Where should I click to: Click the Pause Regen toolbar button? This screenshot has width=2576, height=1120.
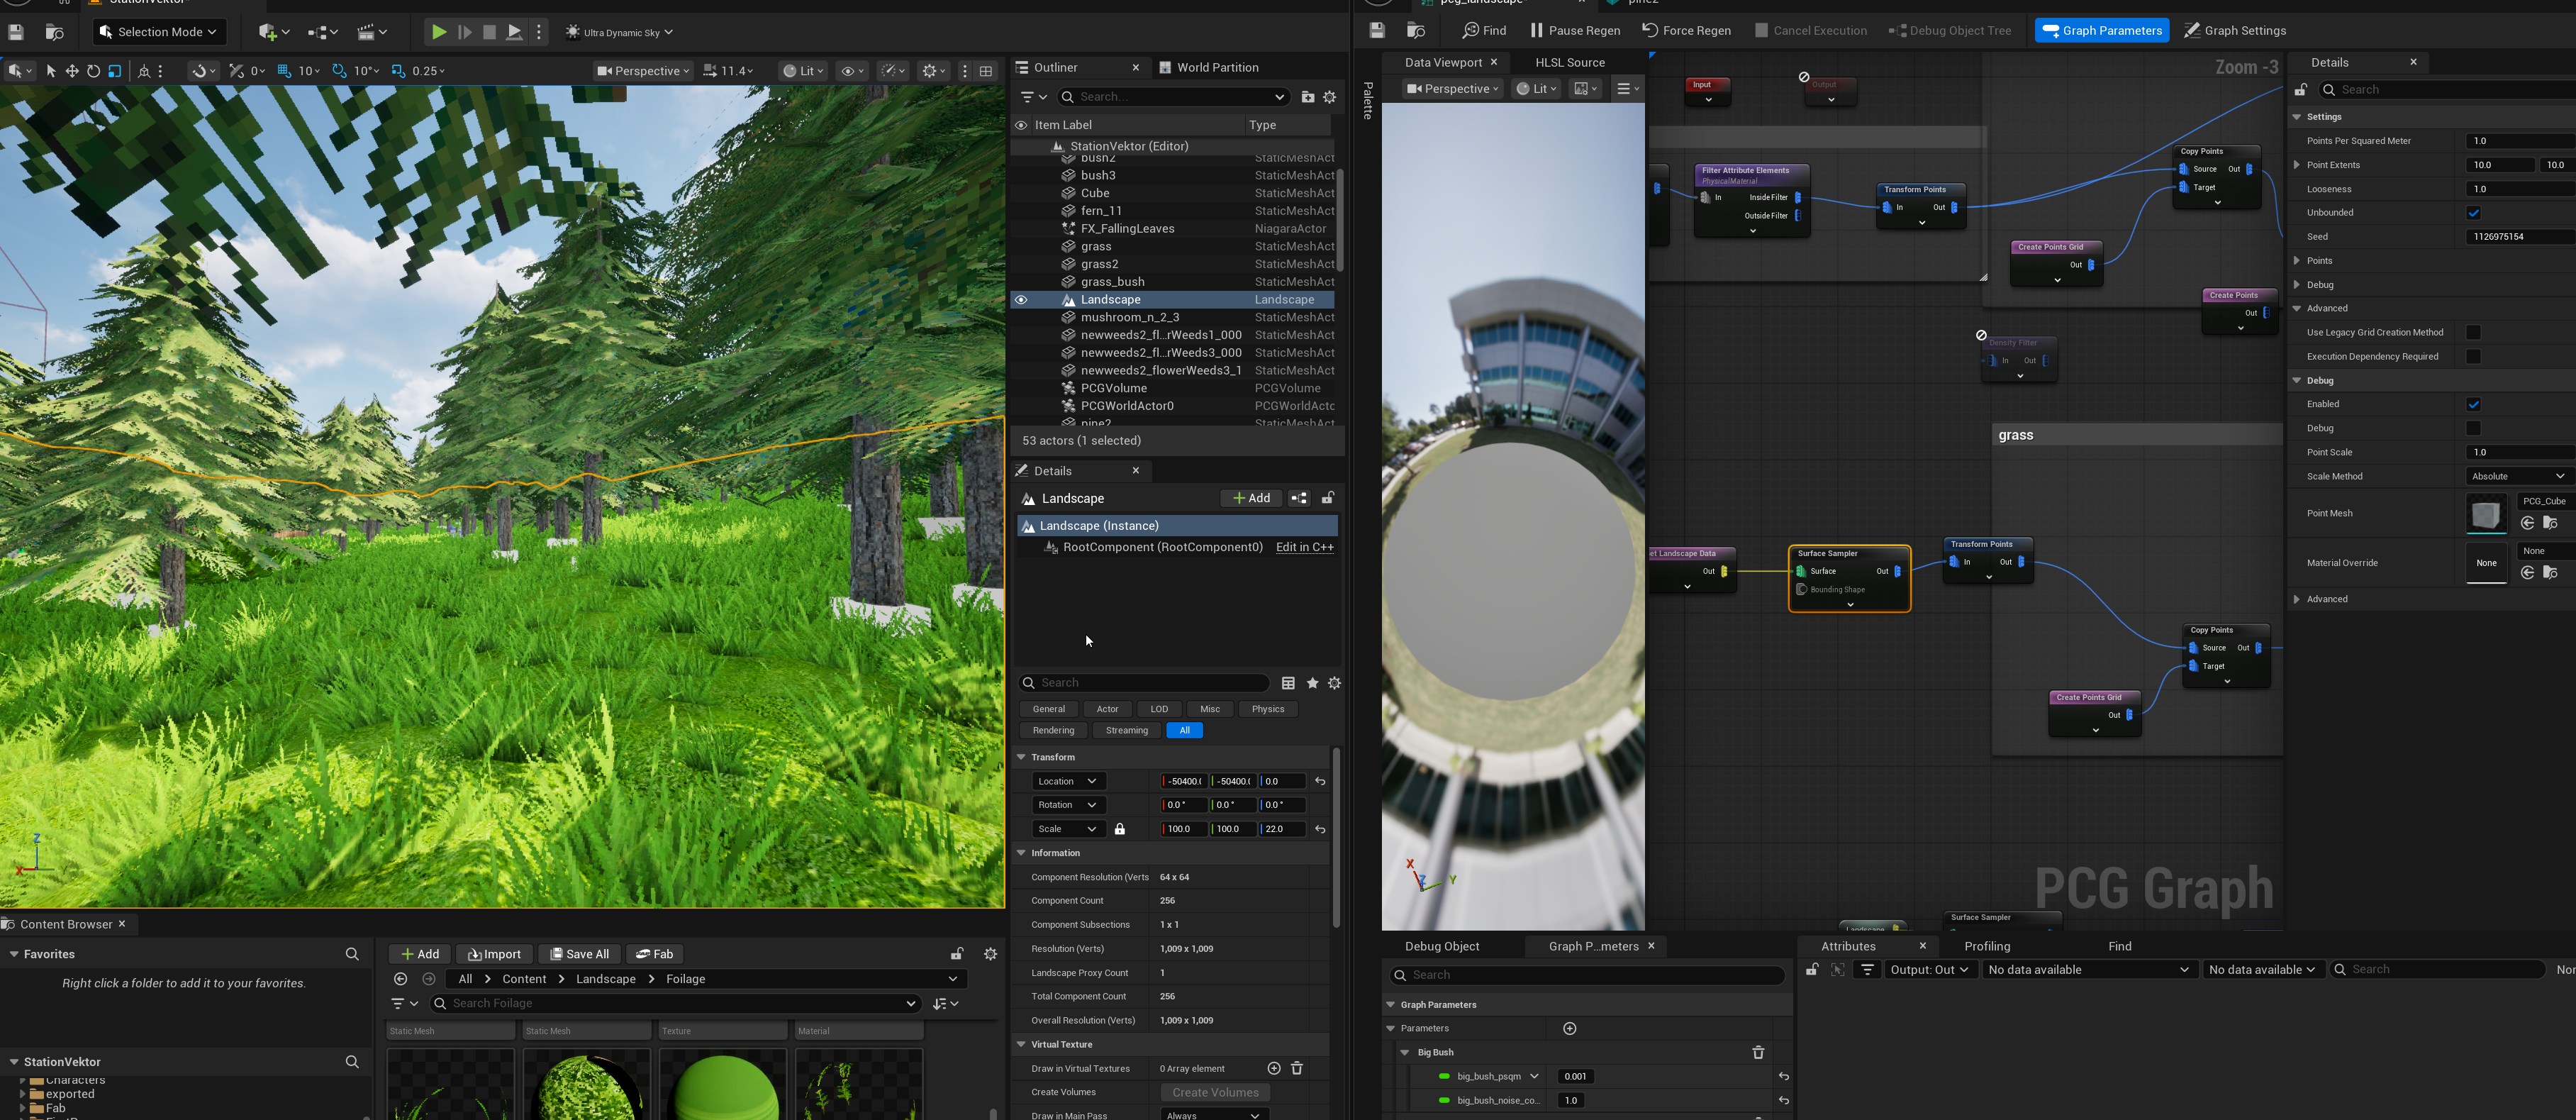[x=1575, y=30]
